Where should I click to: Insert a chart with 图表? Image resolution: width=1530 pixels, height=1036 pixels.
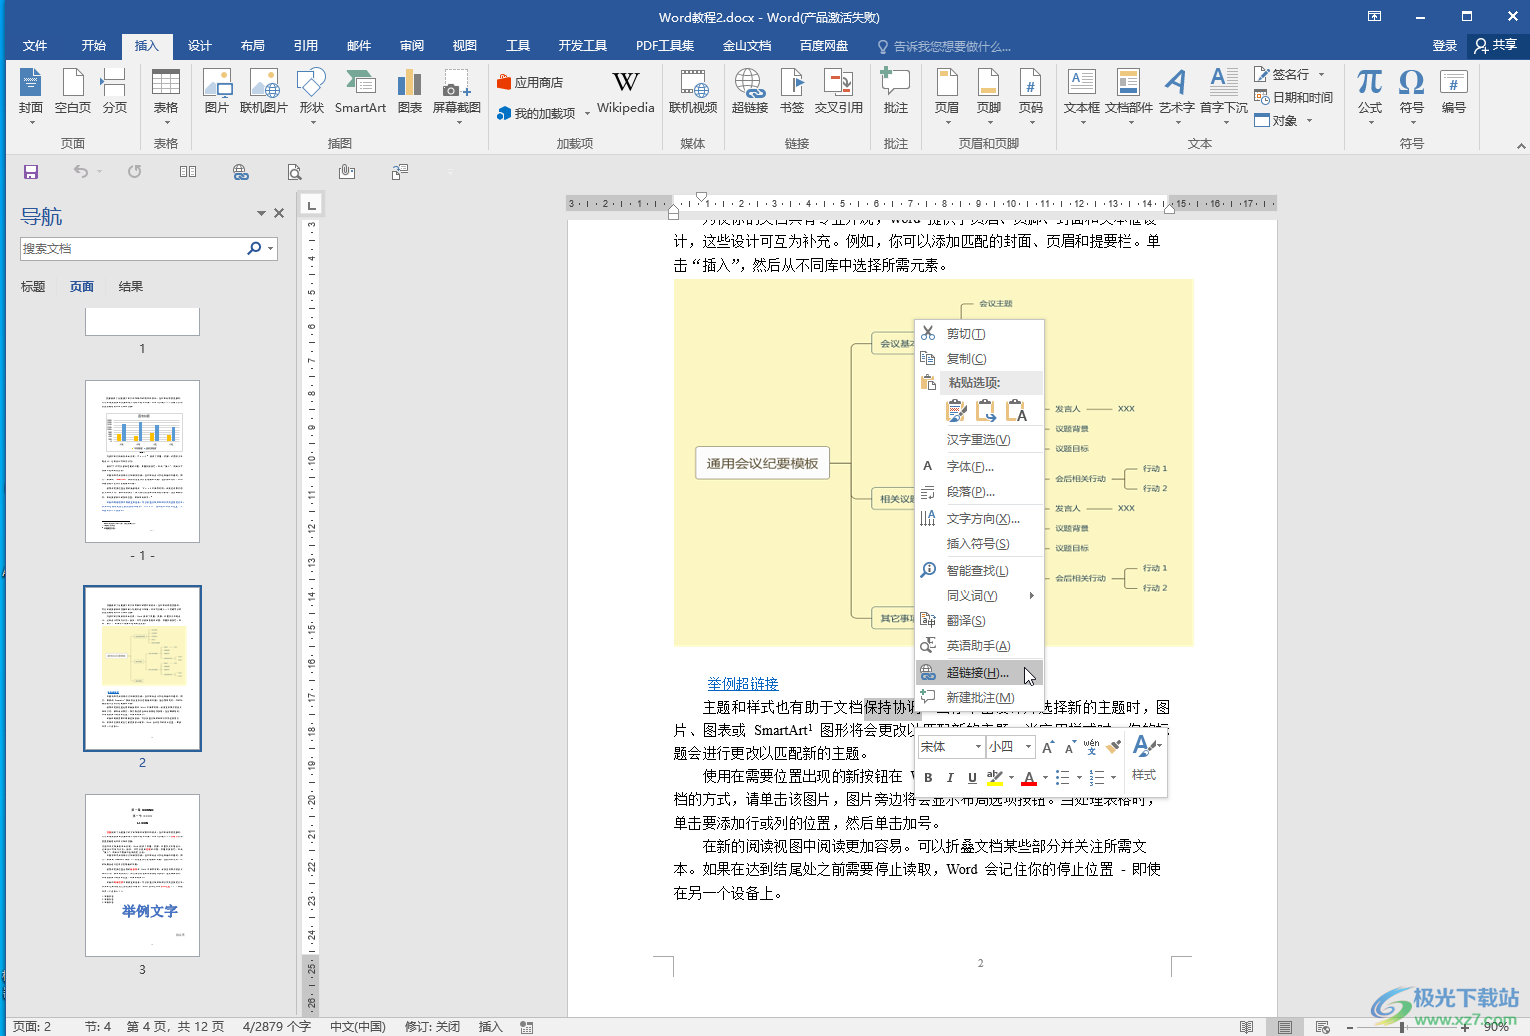pyautogui.click(x=410, y=93)
